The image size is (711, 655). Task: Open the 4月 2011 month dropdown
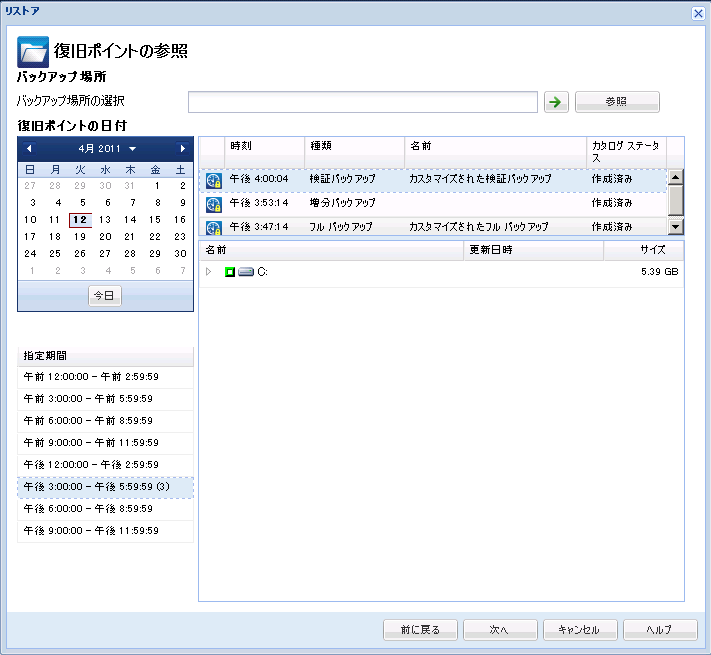(132, 149)
